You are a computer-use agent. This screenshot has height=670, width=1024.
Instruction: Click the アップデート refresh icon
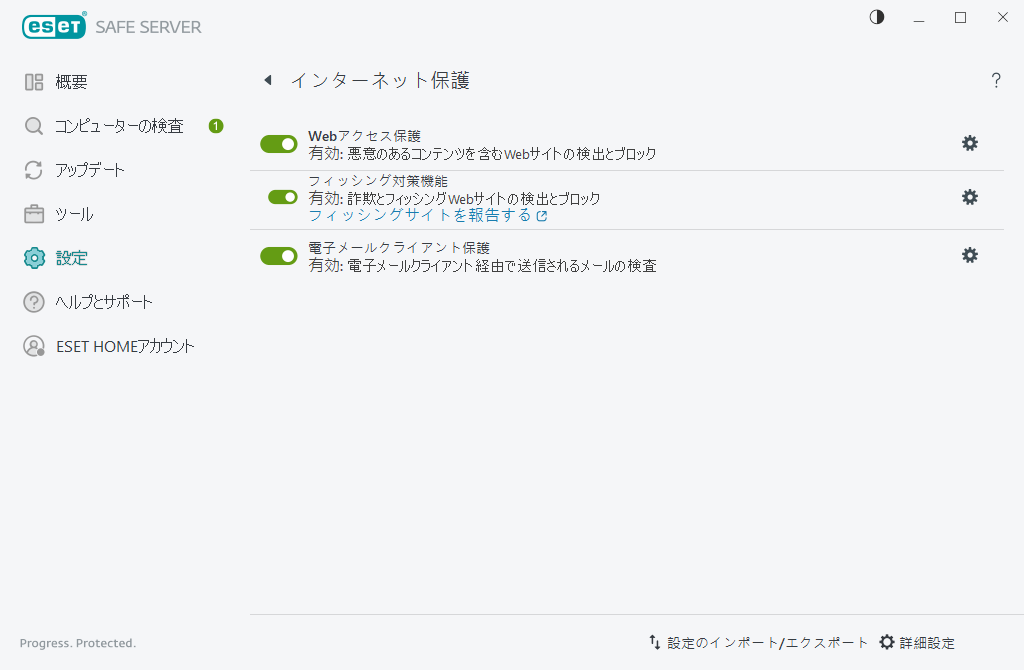tap(32, 169)
